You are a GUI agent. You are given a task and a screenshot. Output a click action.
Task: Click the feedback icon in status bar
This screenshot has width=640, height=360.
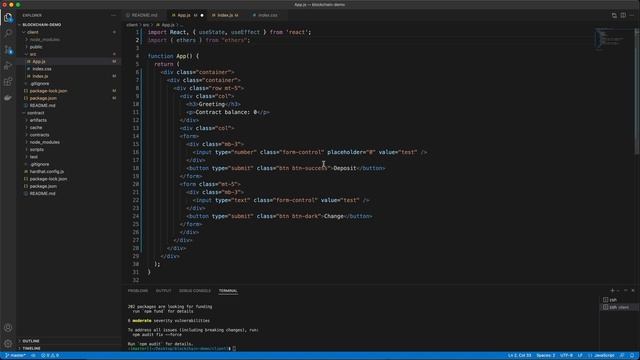point(622,356)
